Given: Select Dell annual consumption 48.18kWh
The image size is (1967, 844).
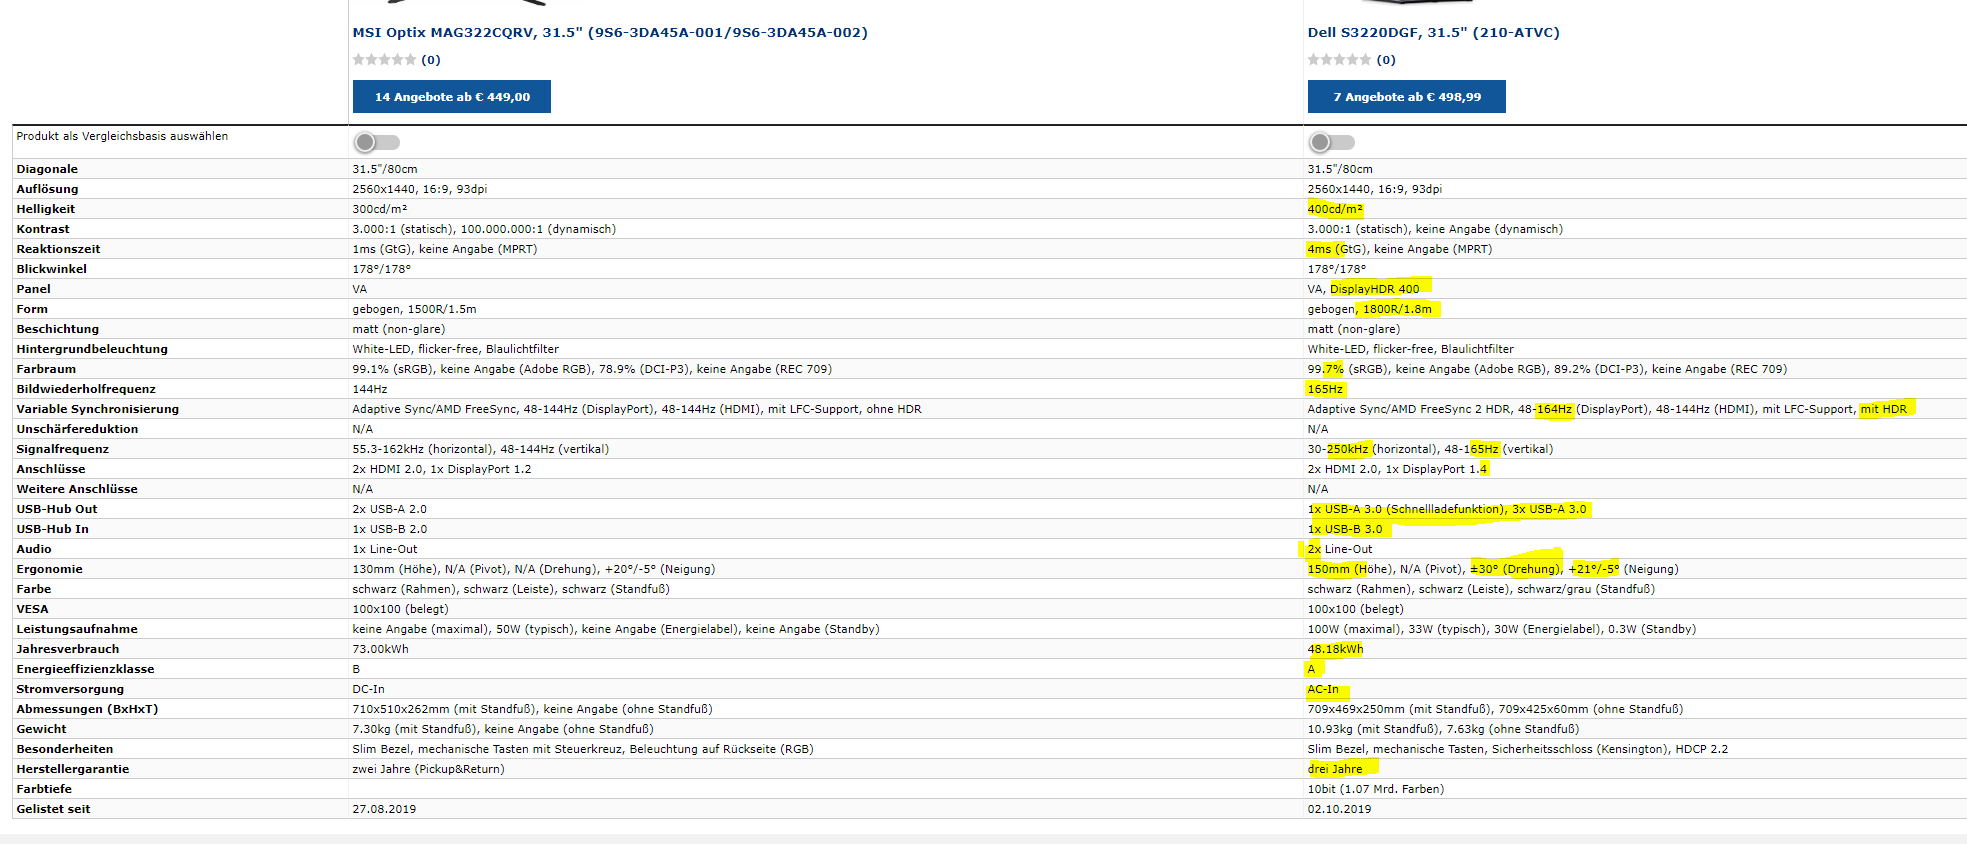Looking at the screenshot, I should pos(1335,649).
